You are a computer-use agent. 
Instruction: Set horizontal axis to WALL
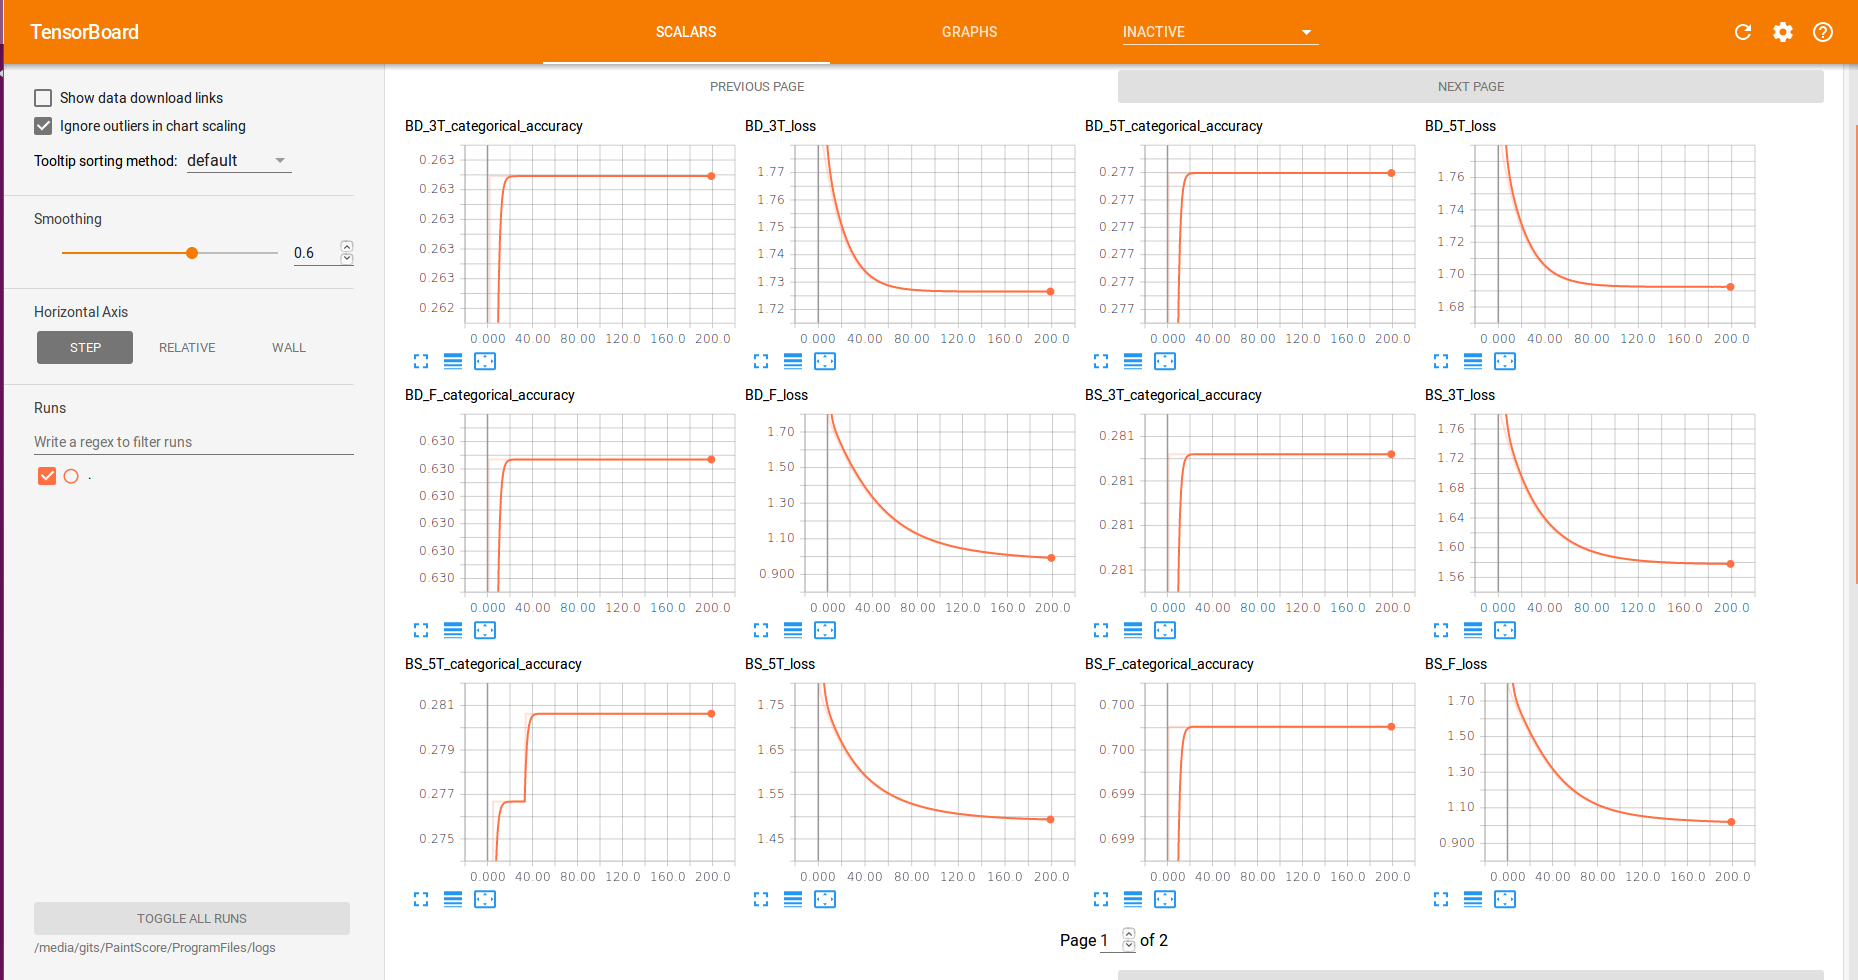click(289, 348)
